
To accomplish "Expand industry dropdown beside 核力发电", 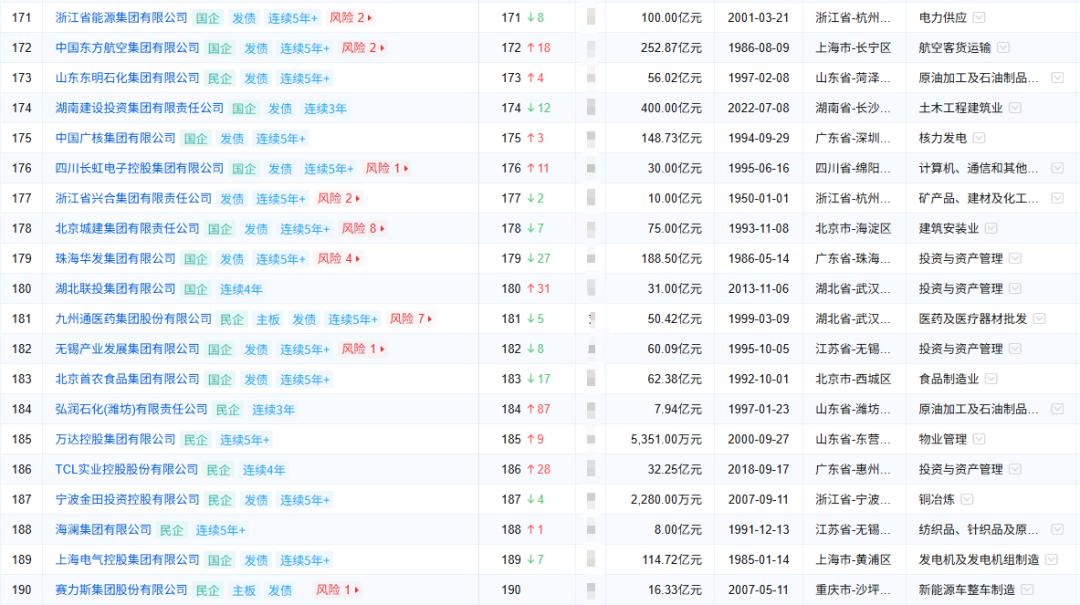I will [979, 138].
